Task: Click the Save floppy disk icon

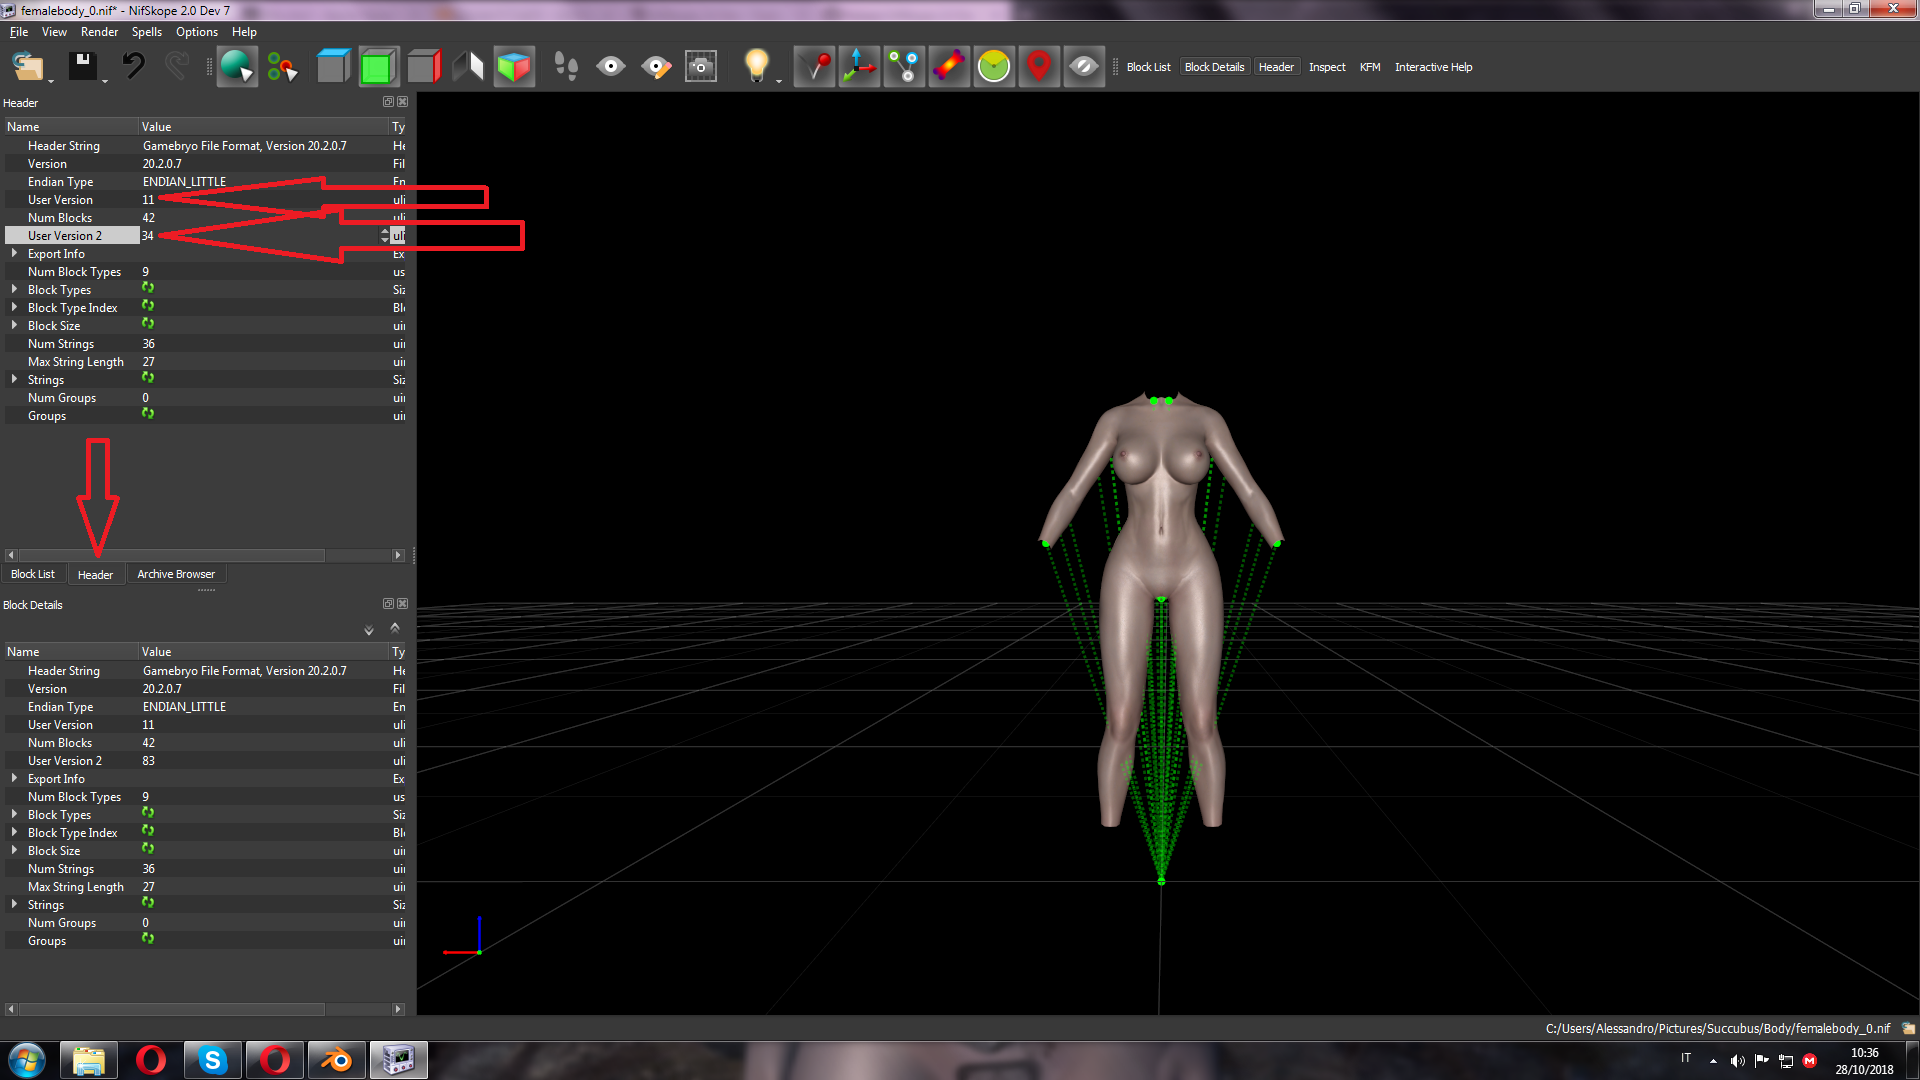Action: [82, 67]
